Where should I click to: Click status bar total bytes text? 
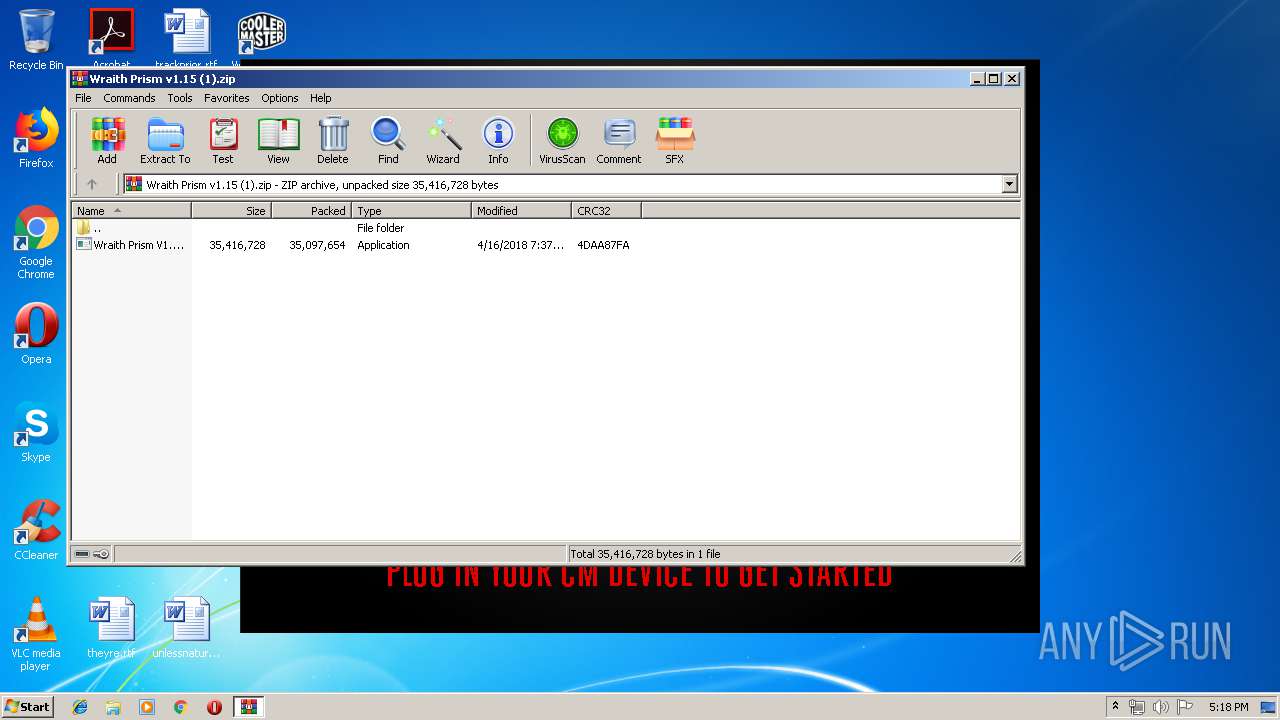coord(645,554)
